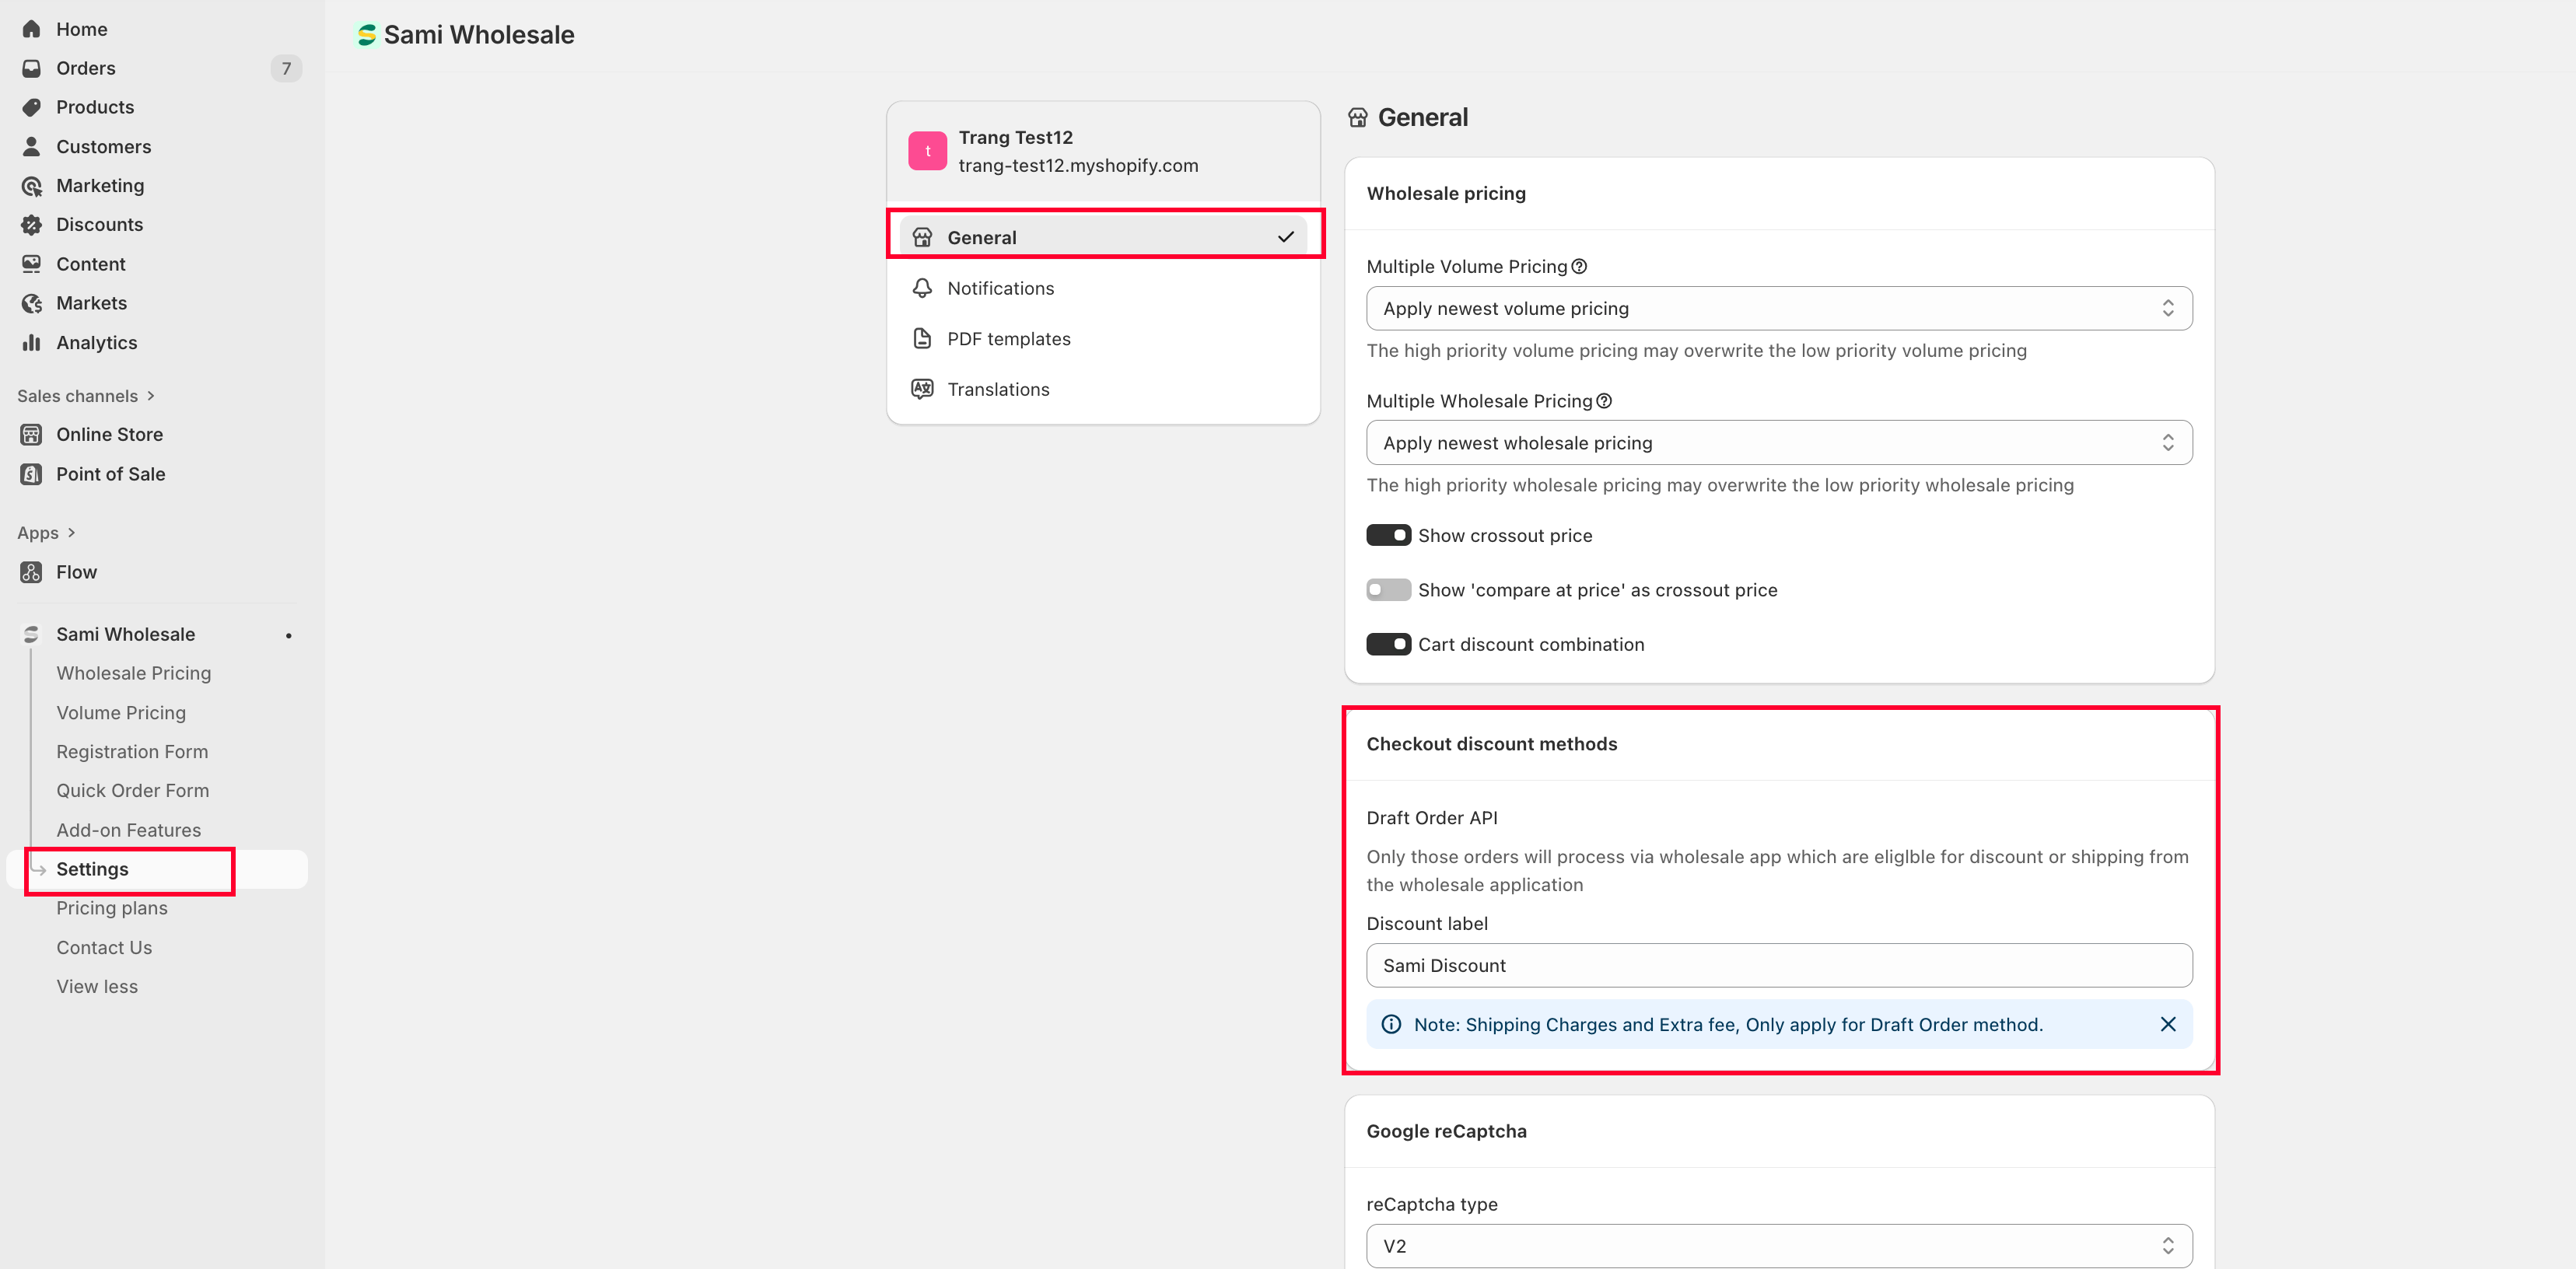Open Volume Pricing in Sami Wholesale menu
The width and height of the screenshot is (2576, 1269).
121,712
